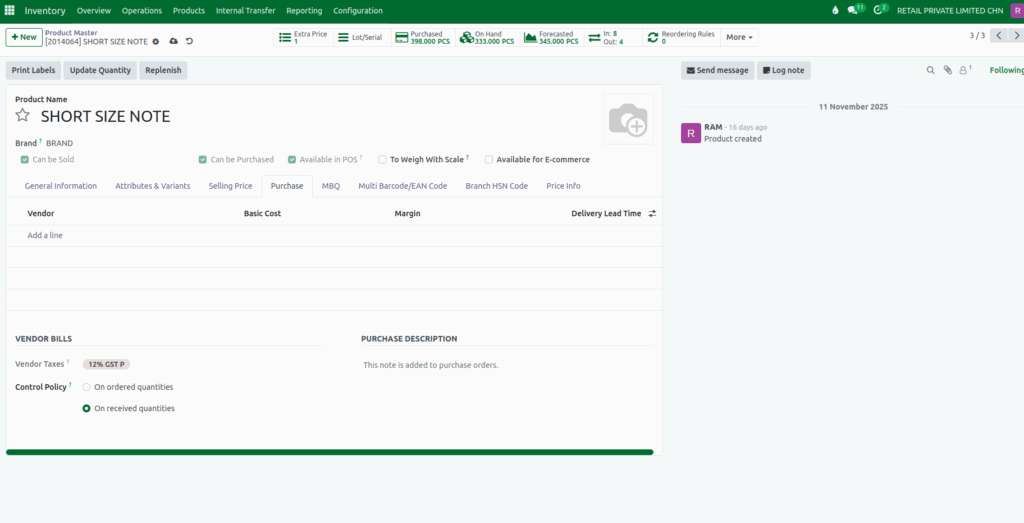Image resolution: width=1024 pixels, height=523 pixels.
Task: Open user avatar menu in top bar
Action: pos(1017,10)
